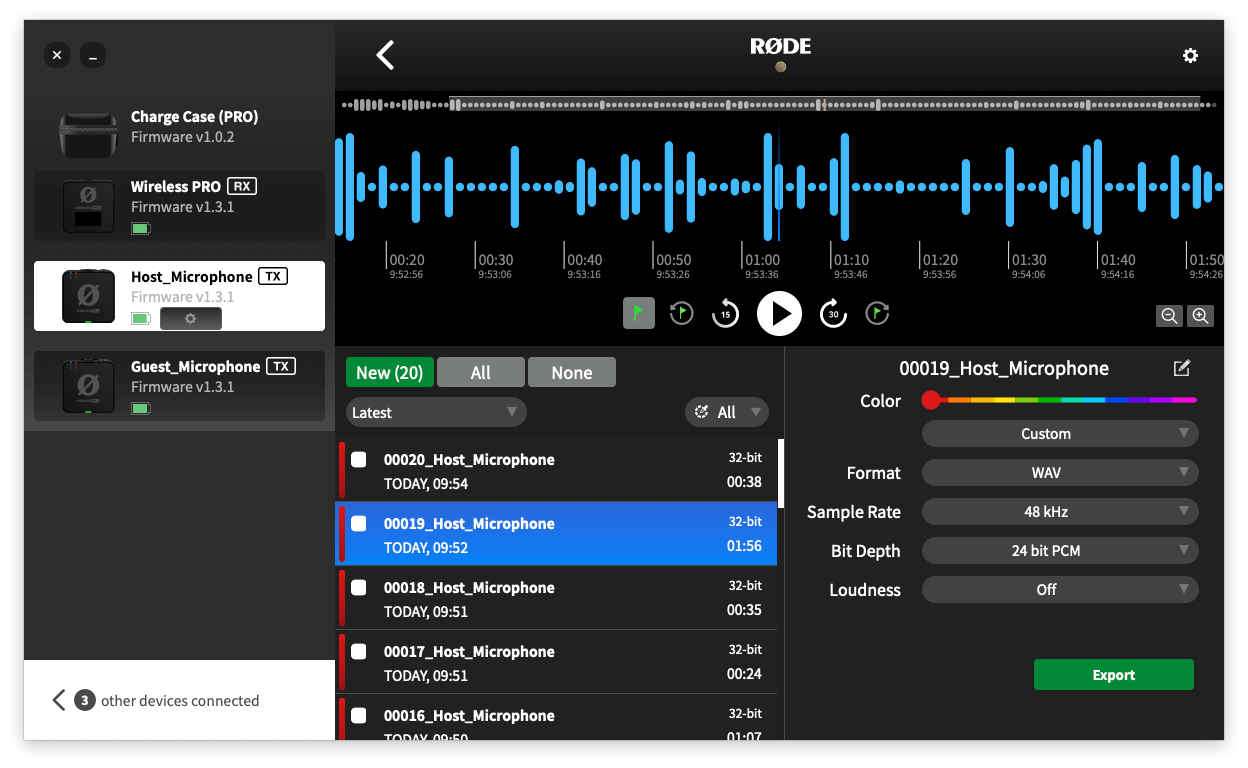Select recording 00017_Host_Microphone
Image resolution: width=1248 pixels, height=768 pixels.
(556, 662)
